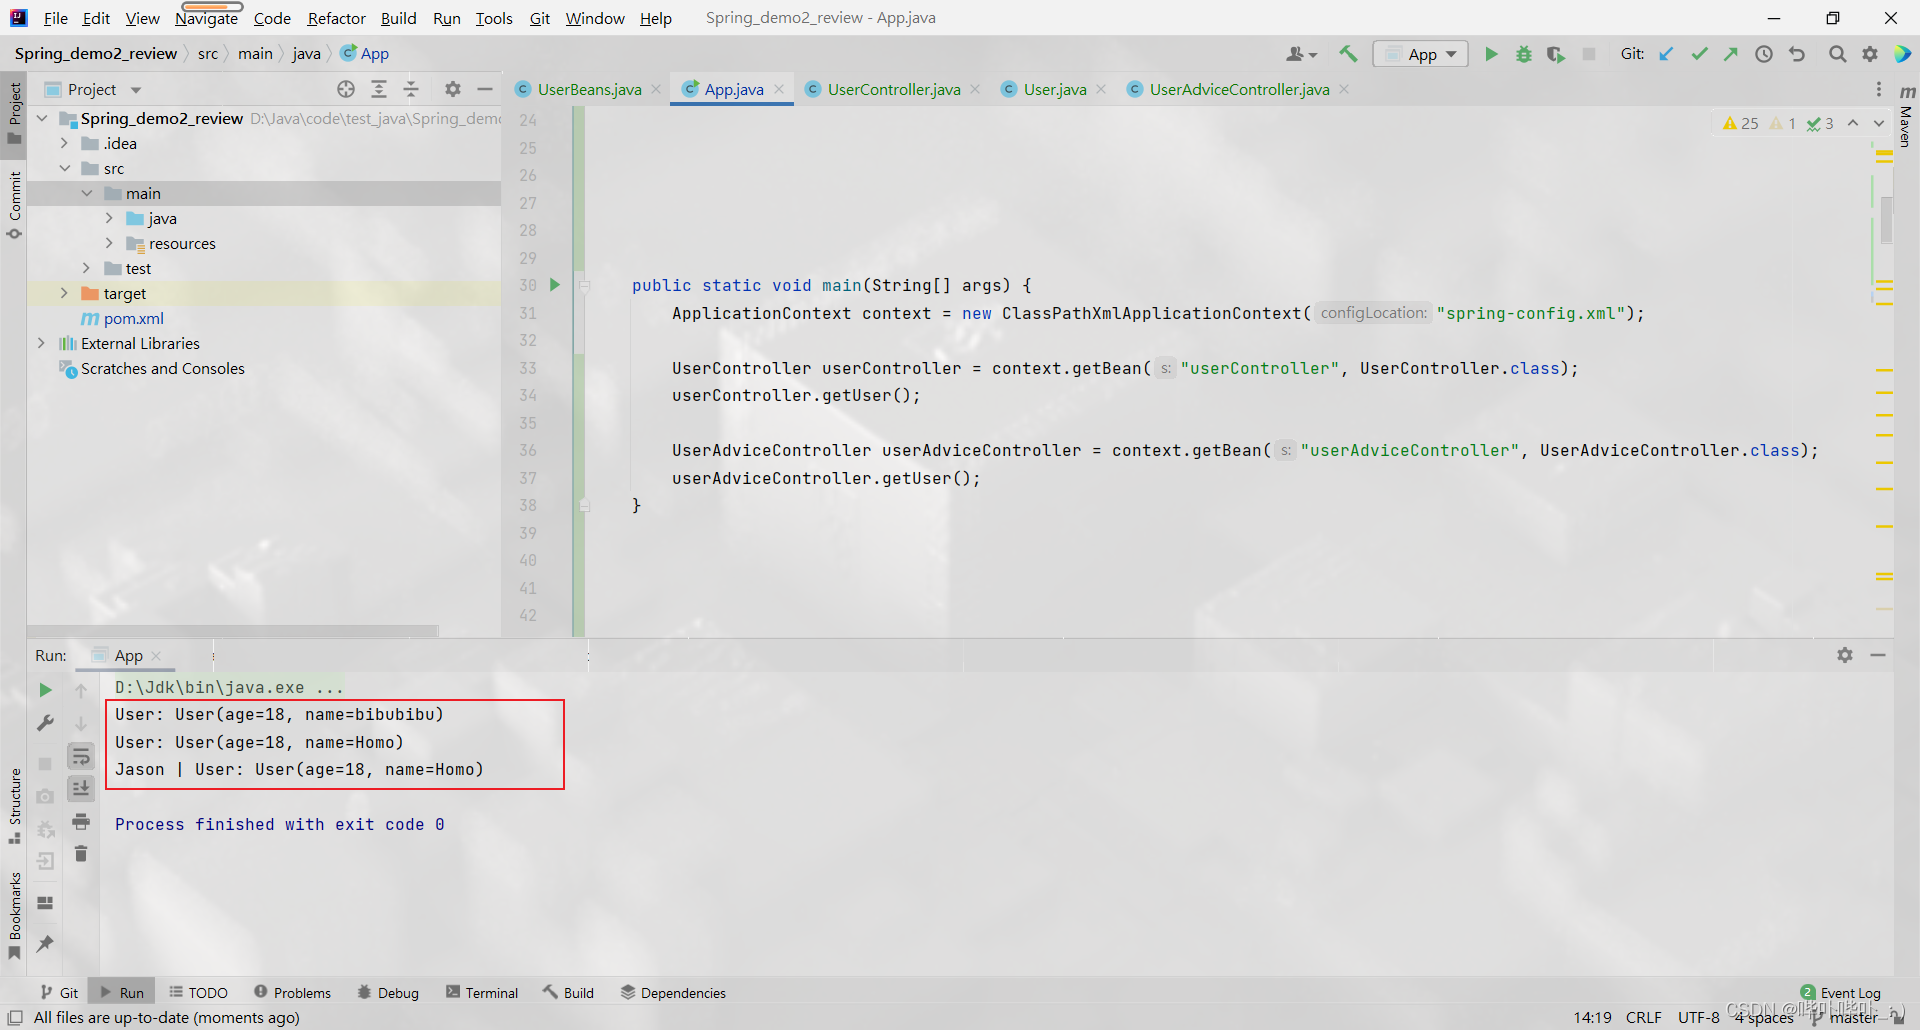Toggle the Structure tool window stripe button
1920x1030 pixels.
coord(14,805)
